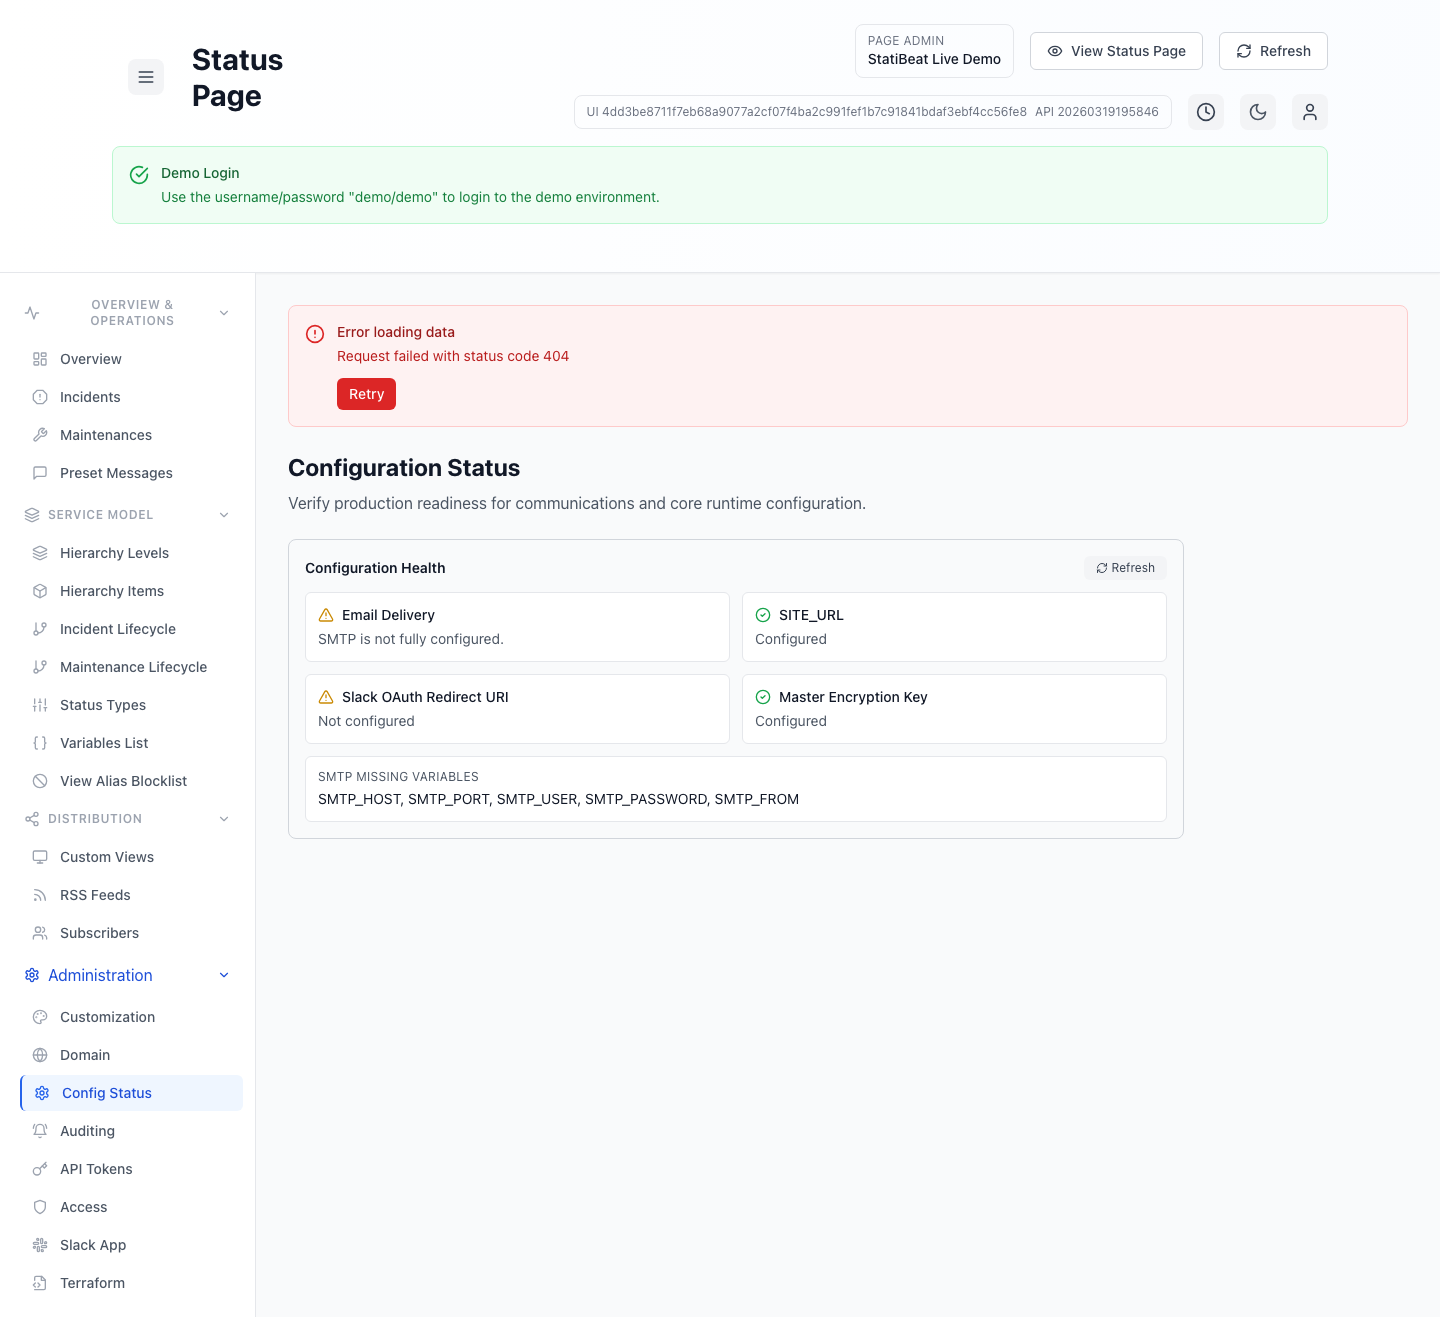The height and width of the screenshot is (1317, 1440).
Task: Refresh Configuration Health panel
Action: coord(1124,568)
